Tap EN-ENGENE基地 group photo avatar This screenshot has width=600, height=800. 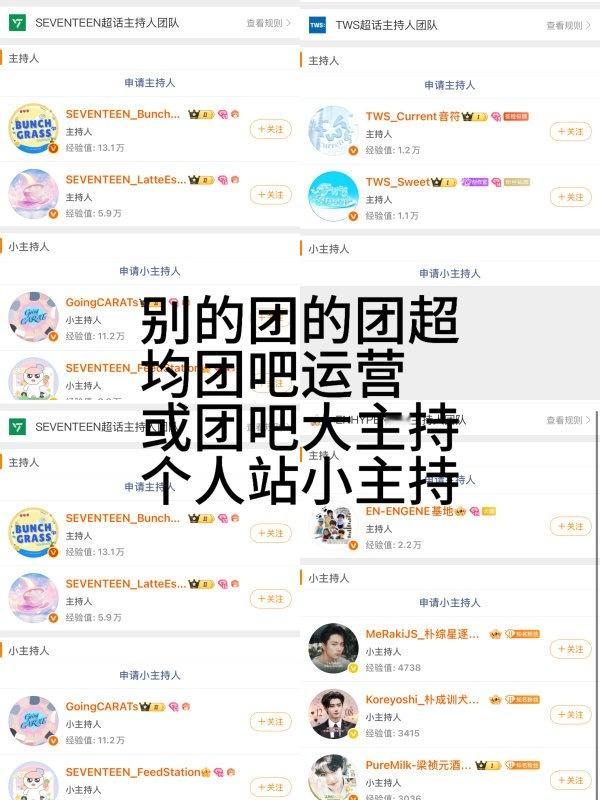click(333, 526)
